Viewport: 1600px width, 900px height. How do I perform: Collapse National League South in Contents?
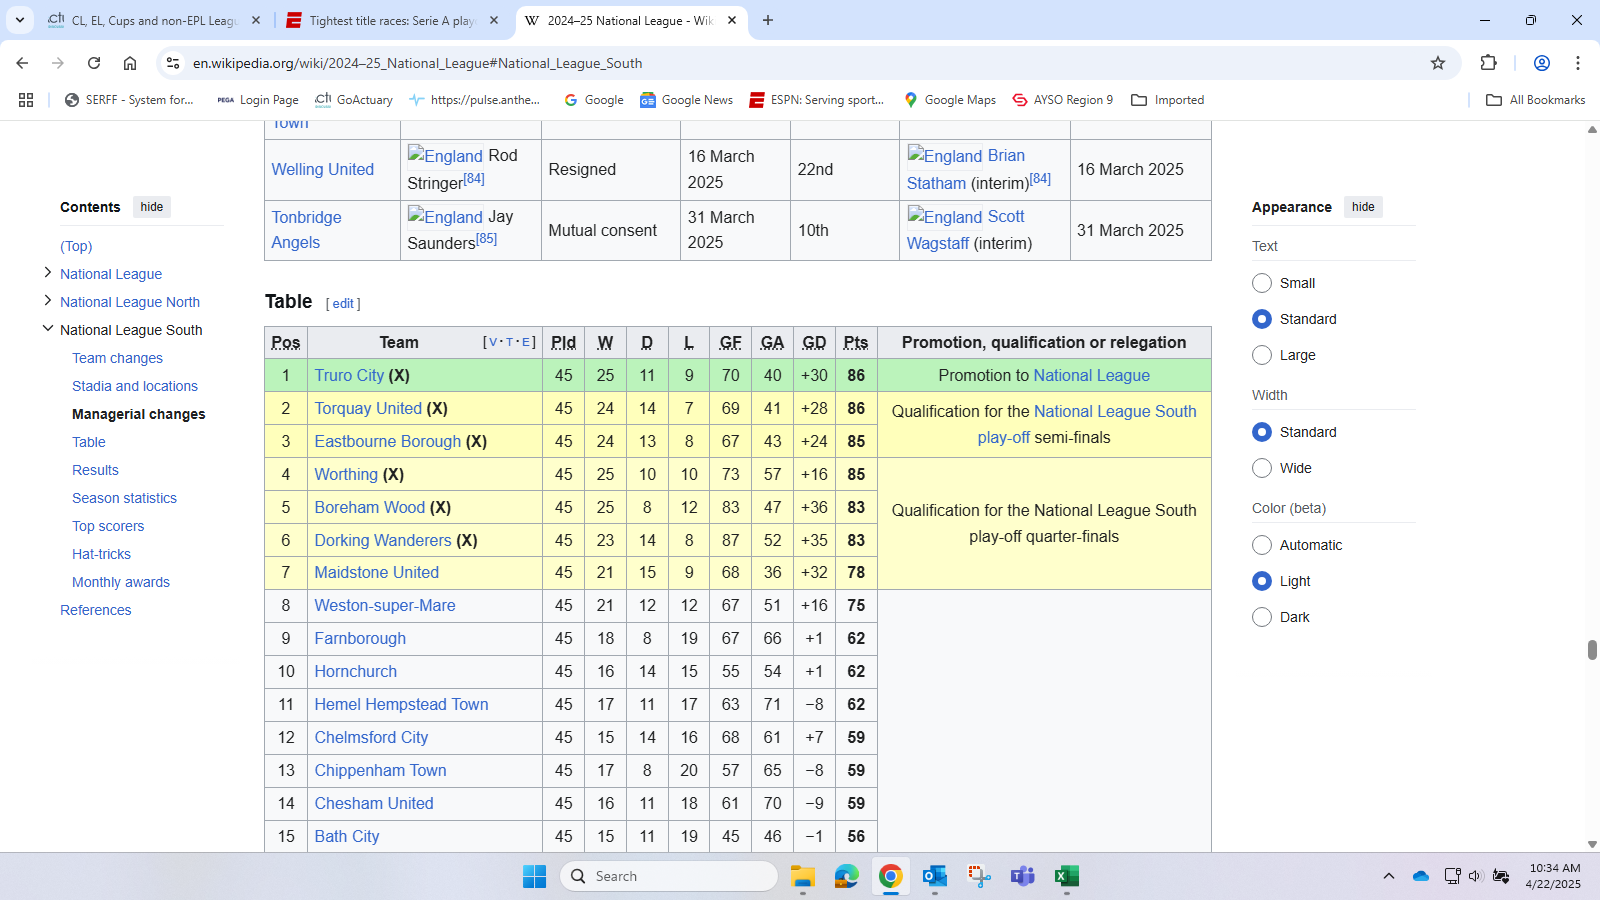pos(47,328)
